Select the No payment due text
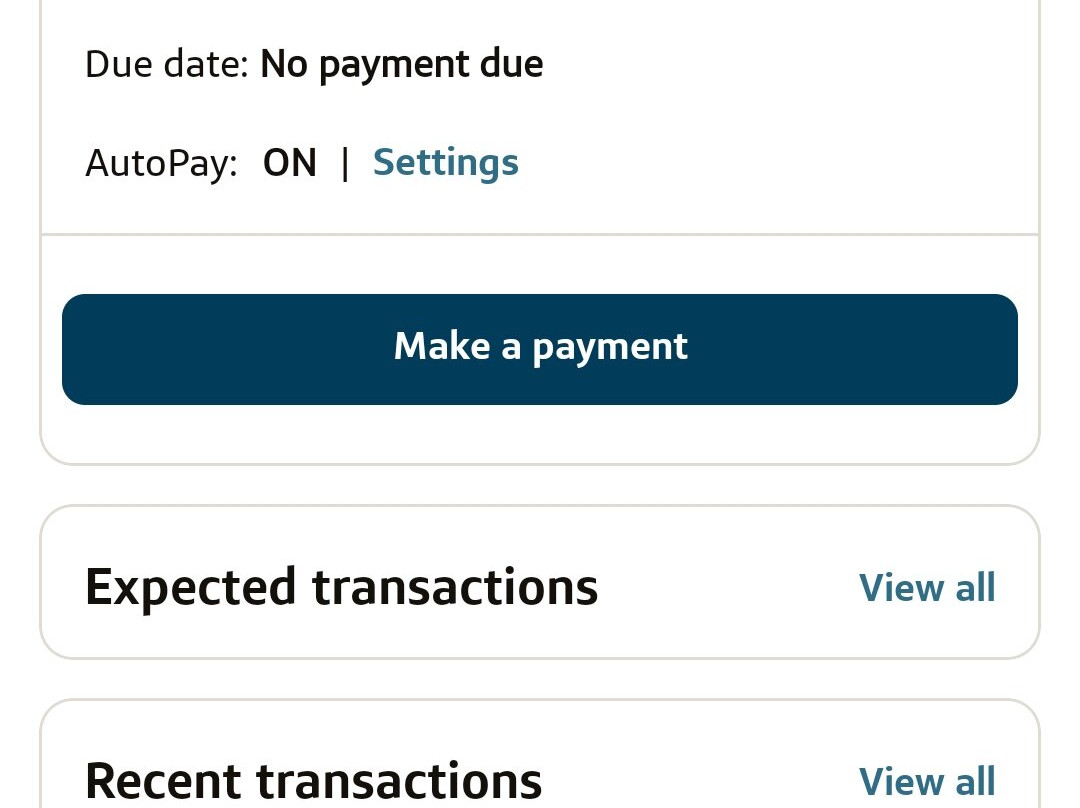 (x=401, y=64)
